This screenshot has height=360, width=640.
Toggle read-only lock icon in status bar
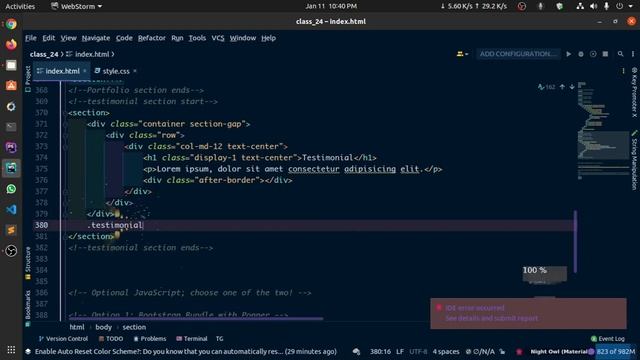point(502,351)
